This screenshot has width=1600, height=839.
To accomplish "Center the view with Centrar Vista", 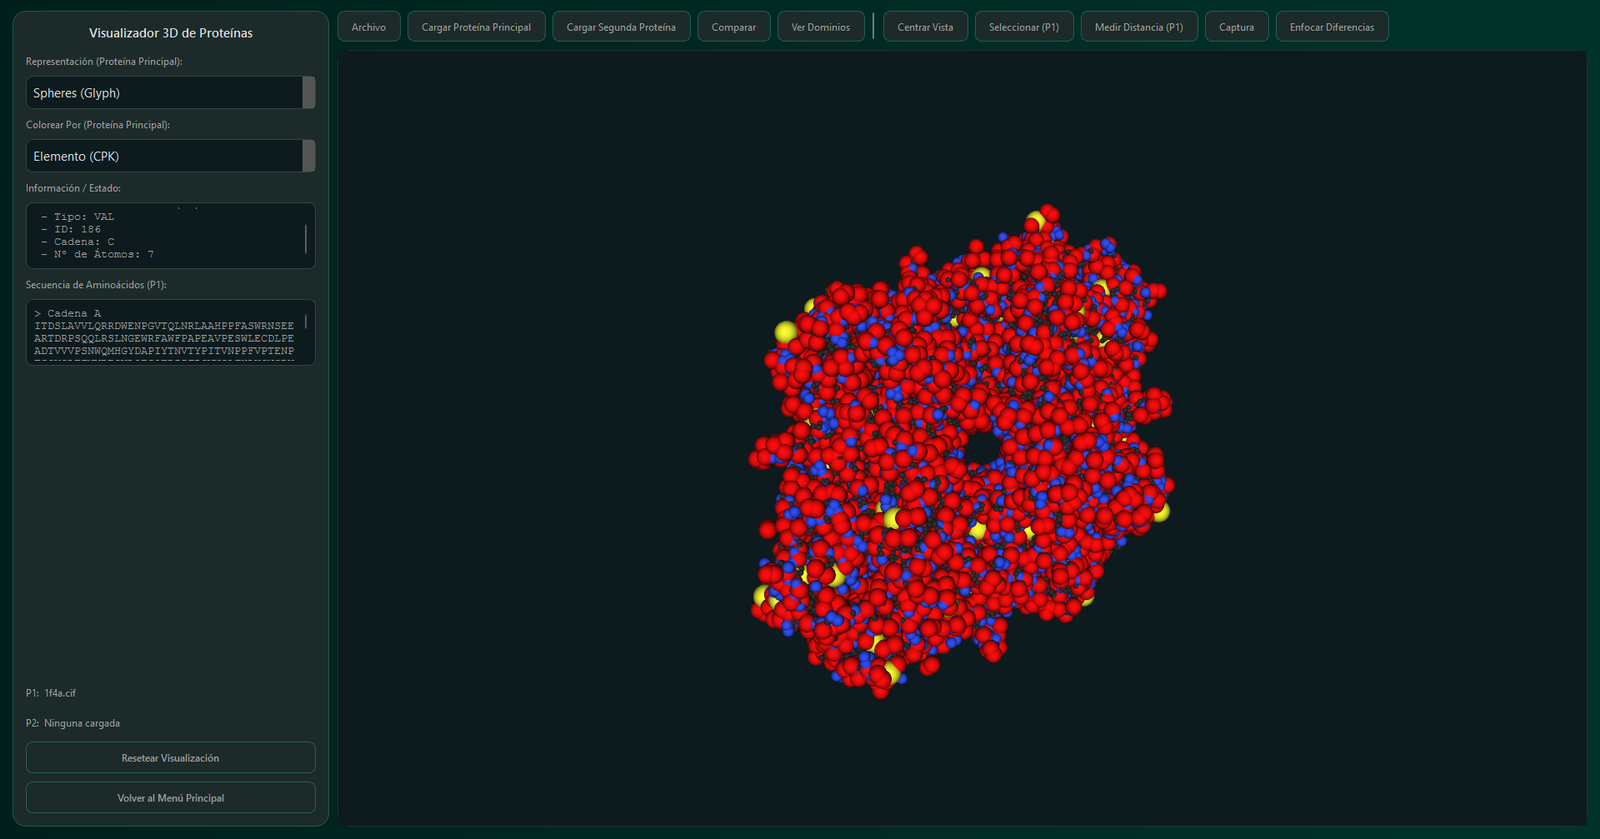I will (925, 27).
